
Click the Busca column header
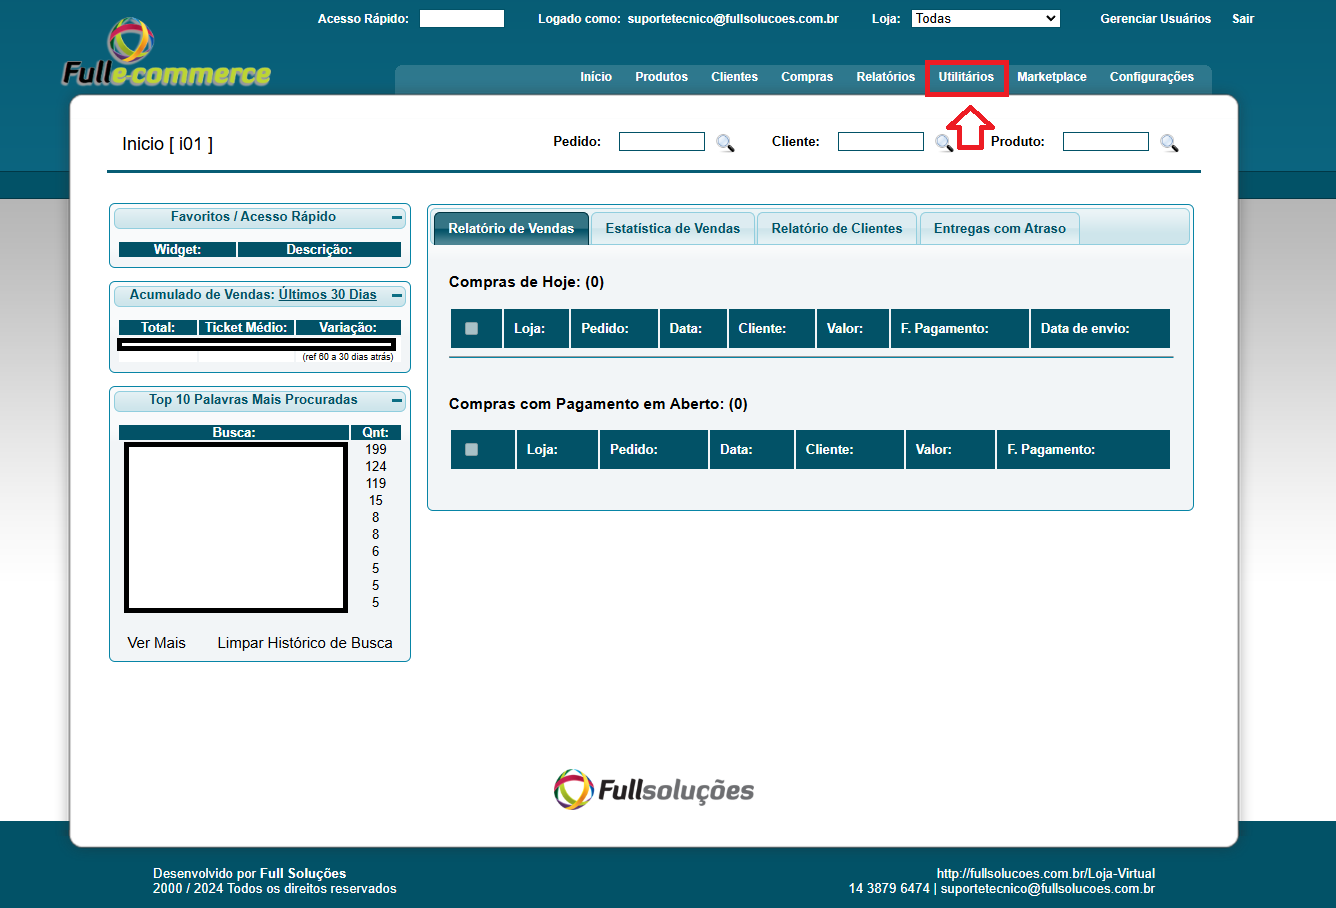coord(234,432)
